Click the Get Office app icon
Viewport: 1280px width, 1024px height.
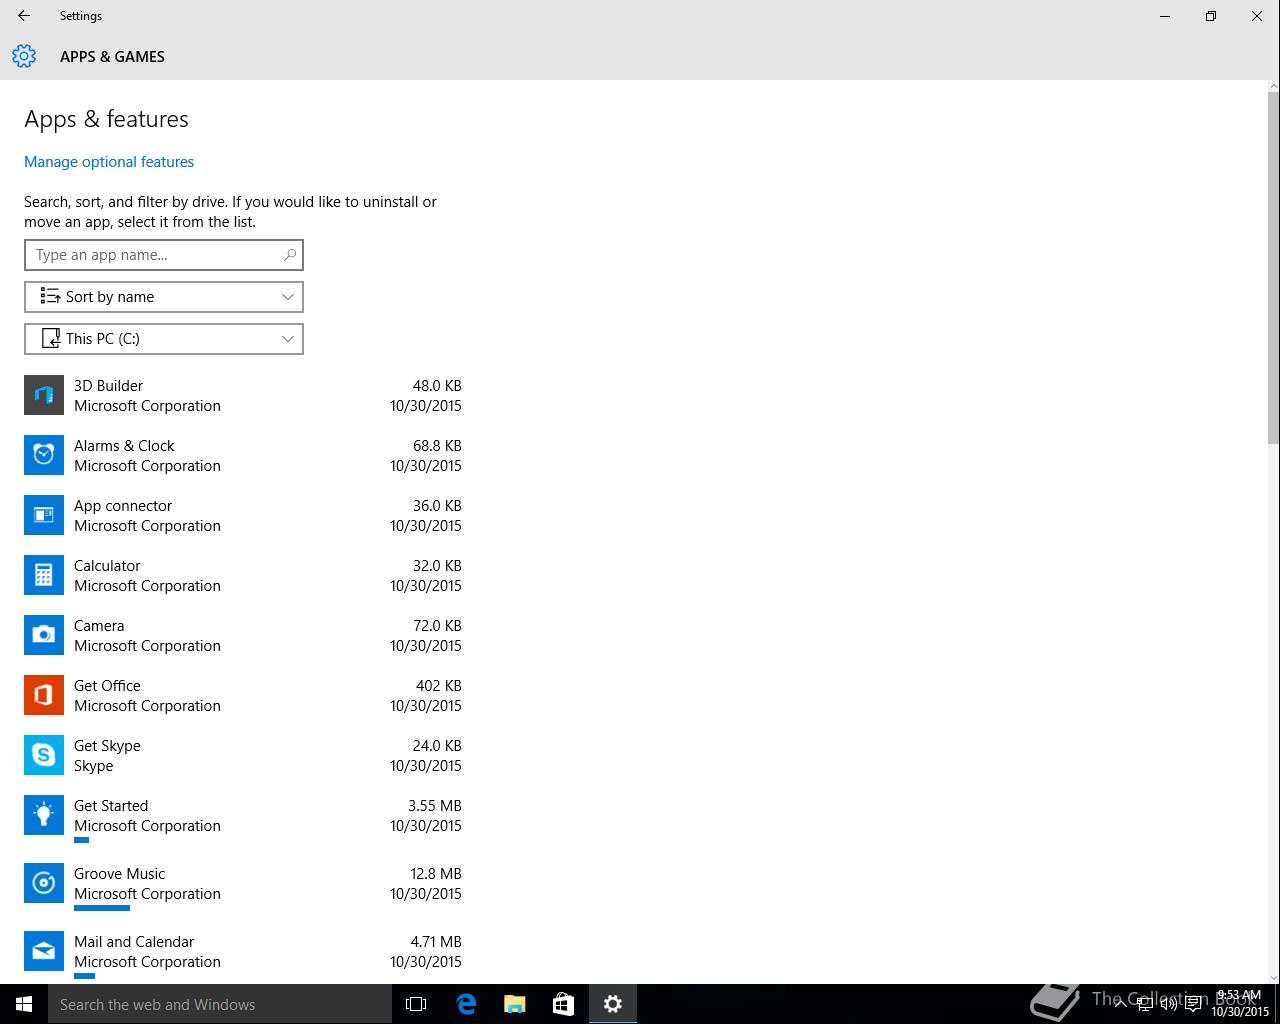click(x=44, y=695)
